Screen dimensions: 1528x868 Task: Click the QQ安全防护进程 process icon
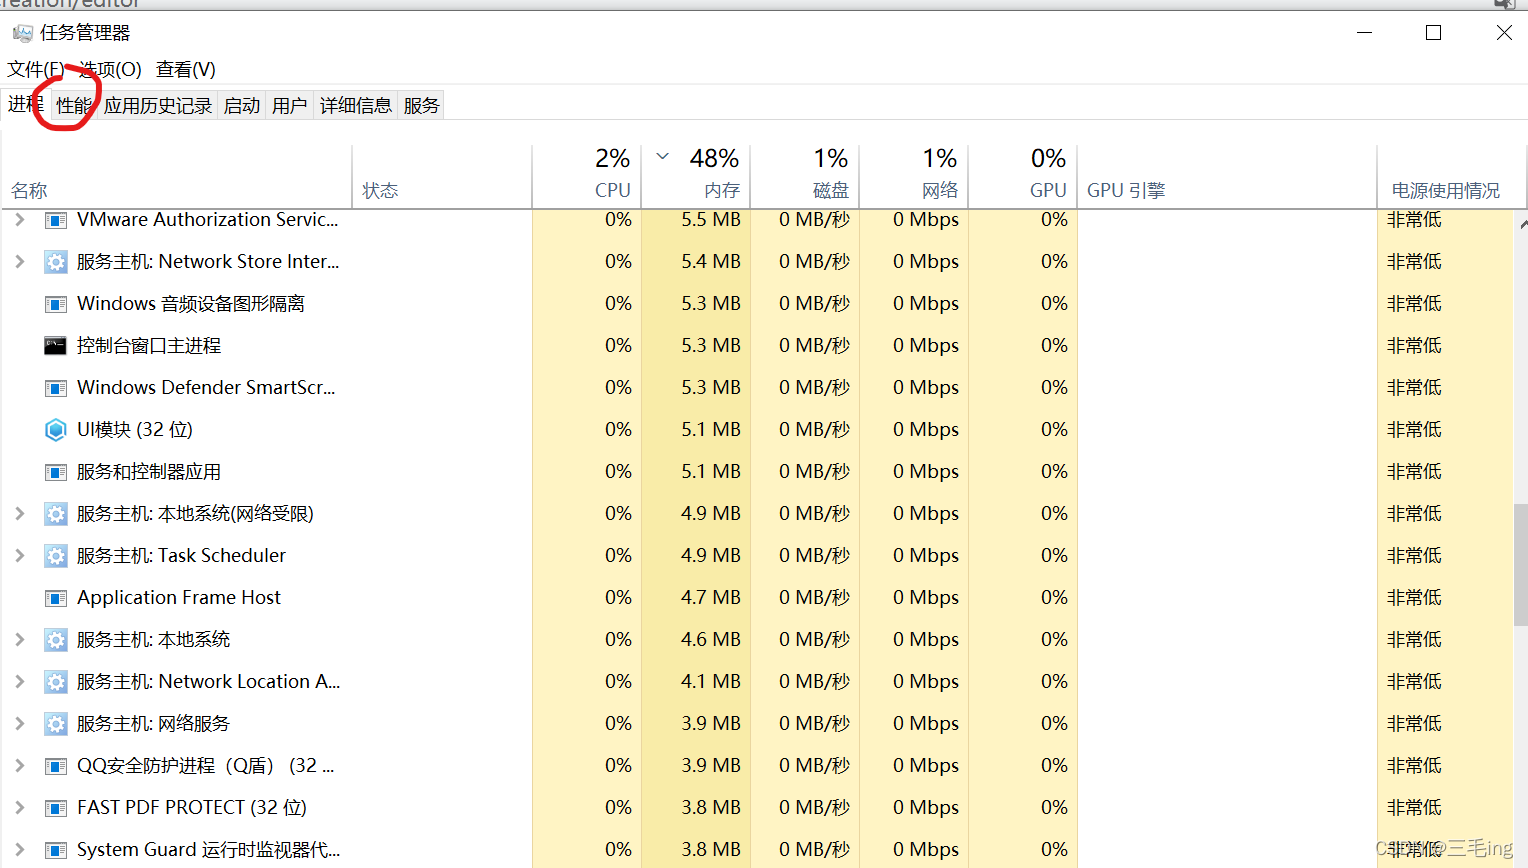(56, 766)
